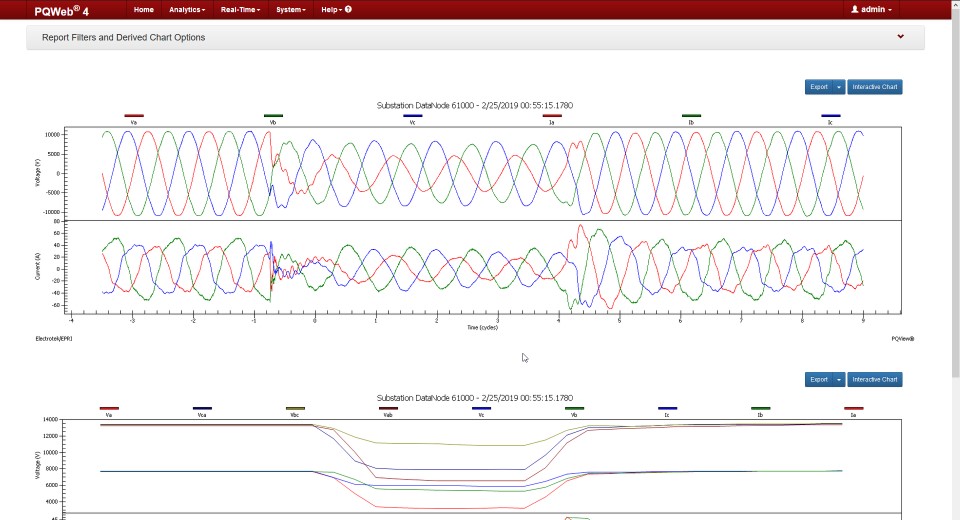Click the Ic legend swatch in waveform chart
This screenshot has width=960, height=520.
830,115
